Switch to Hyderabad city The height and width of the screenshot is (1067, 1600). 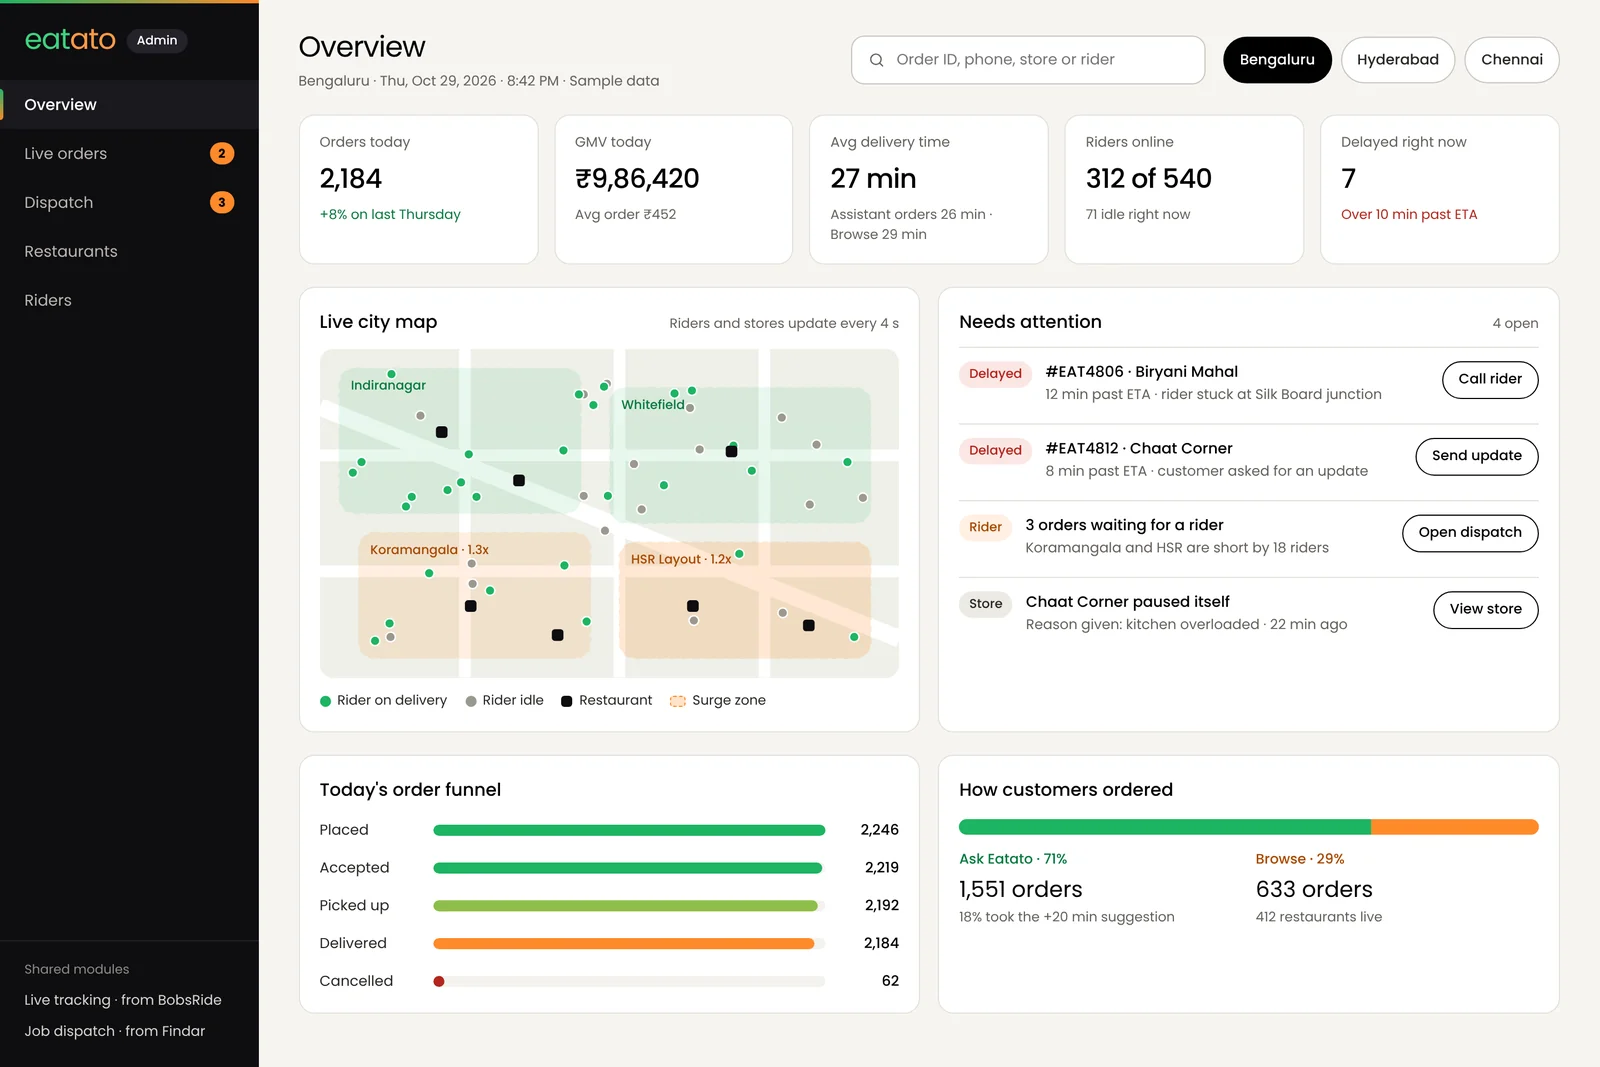click(x=1397, y=60)
